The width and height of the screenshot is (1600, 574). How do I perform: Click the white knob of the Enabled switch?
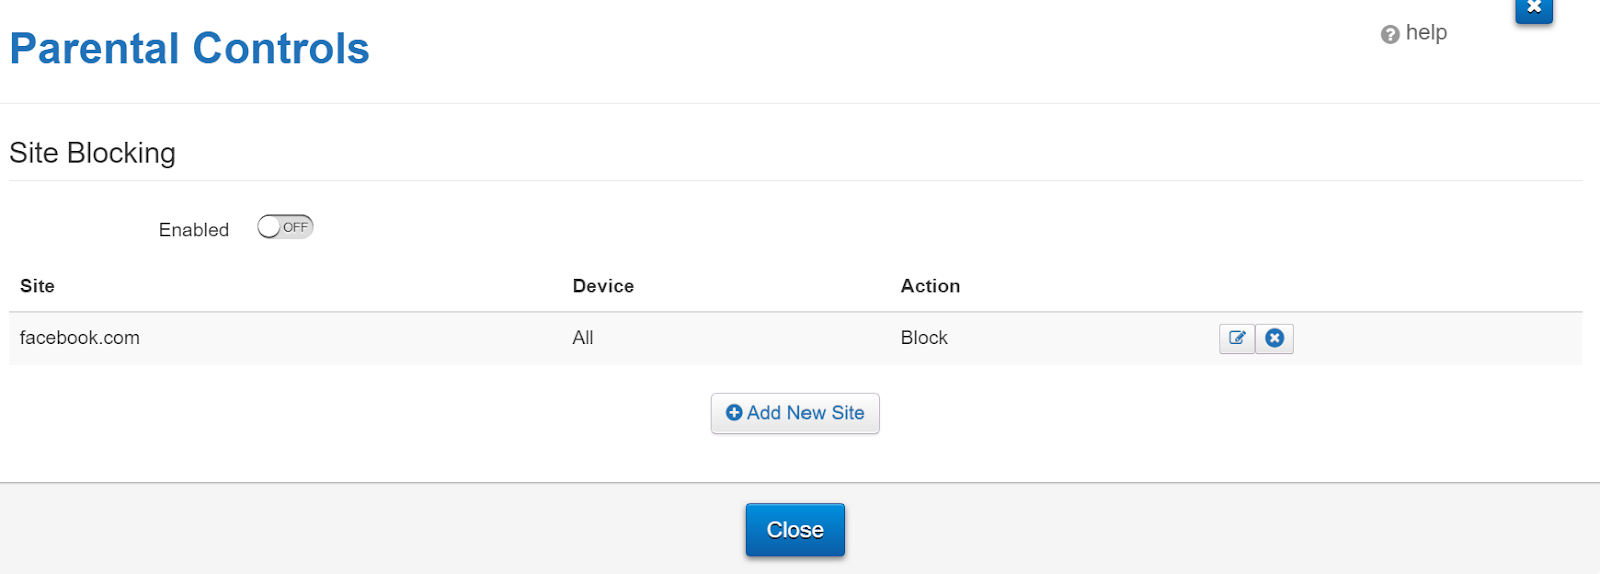click(x=269, y=227)
